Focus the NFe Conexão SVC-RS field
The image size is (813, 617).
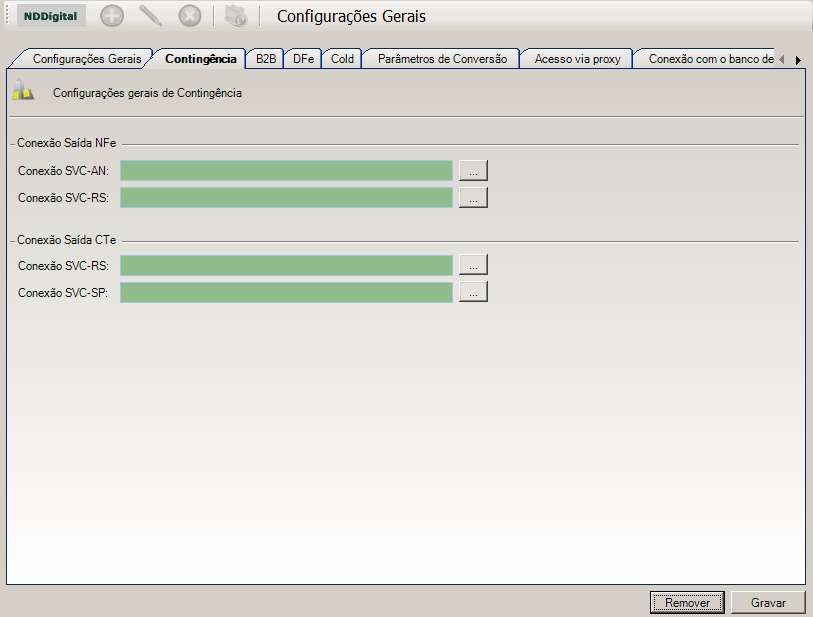pyautogui.click(x=286, y=198)
